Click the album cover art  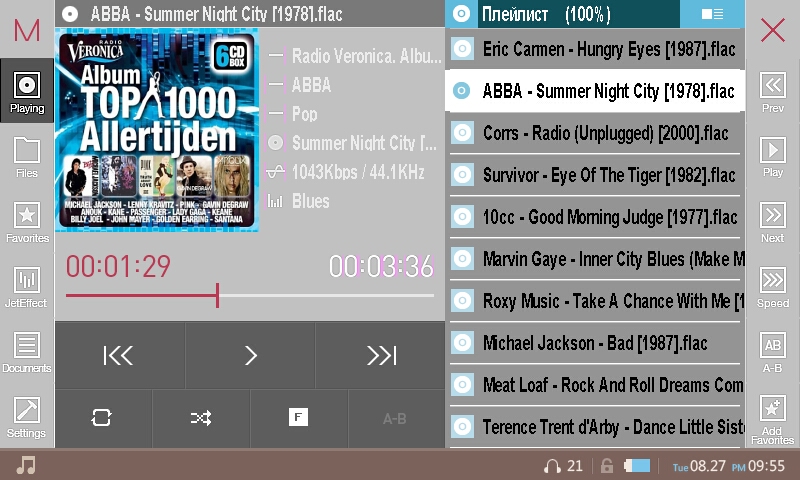coord(157,130)
